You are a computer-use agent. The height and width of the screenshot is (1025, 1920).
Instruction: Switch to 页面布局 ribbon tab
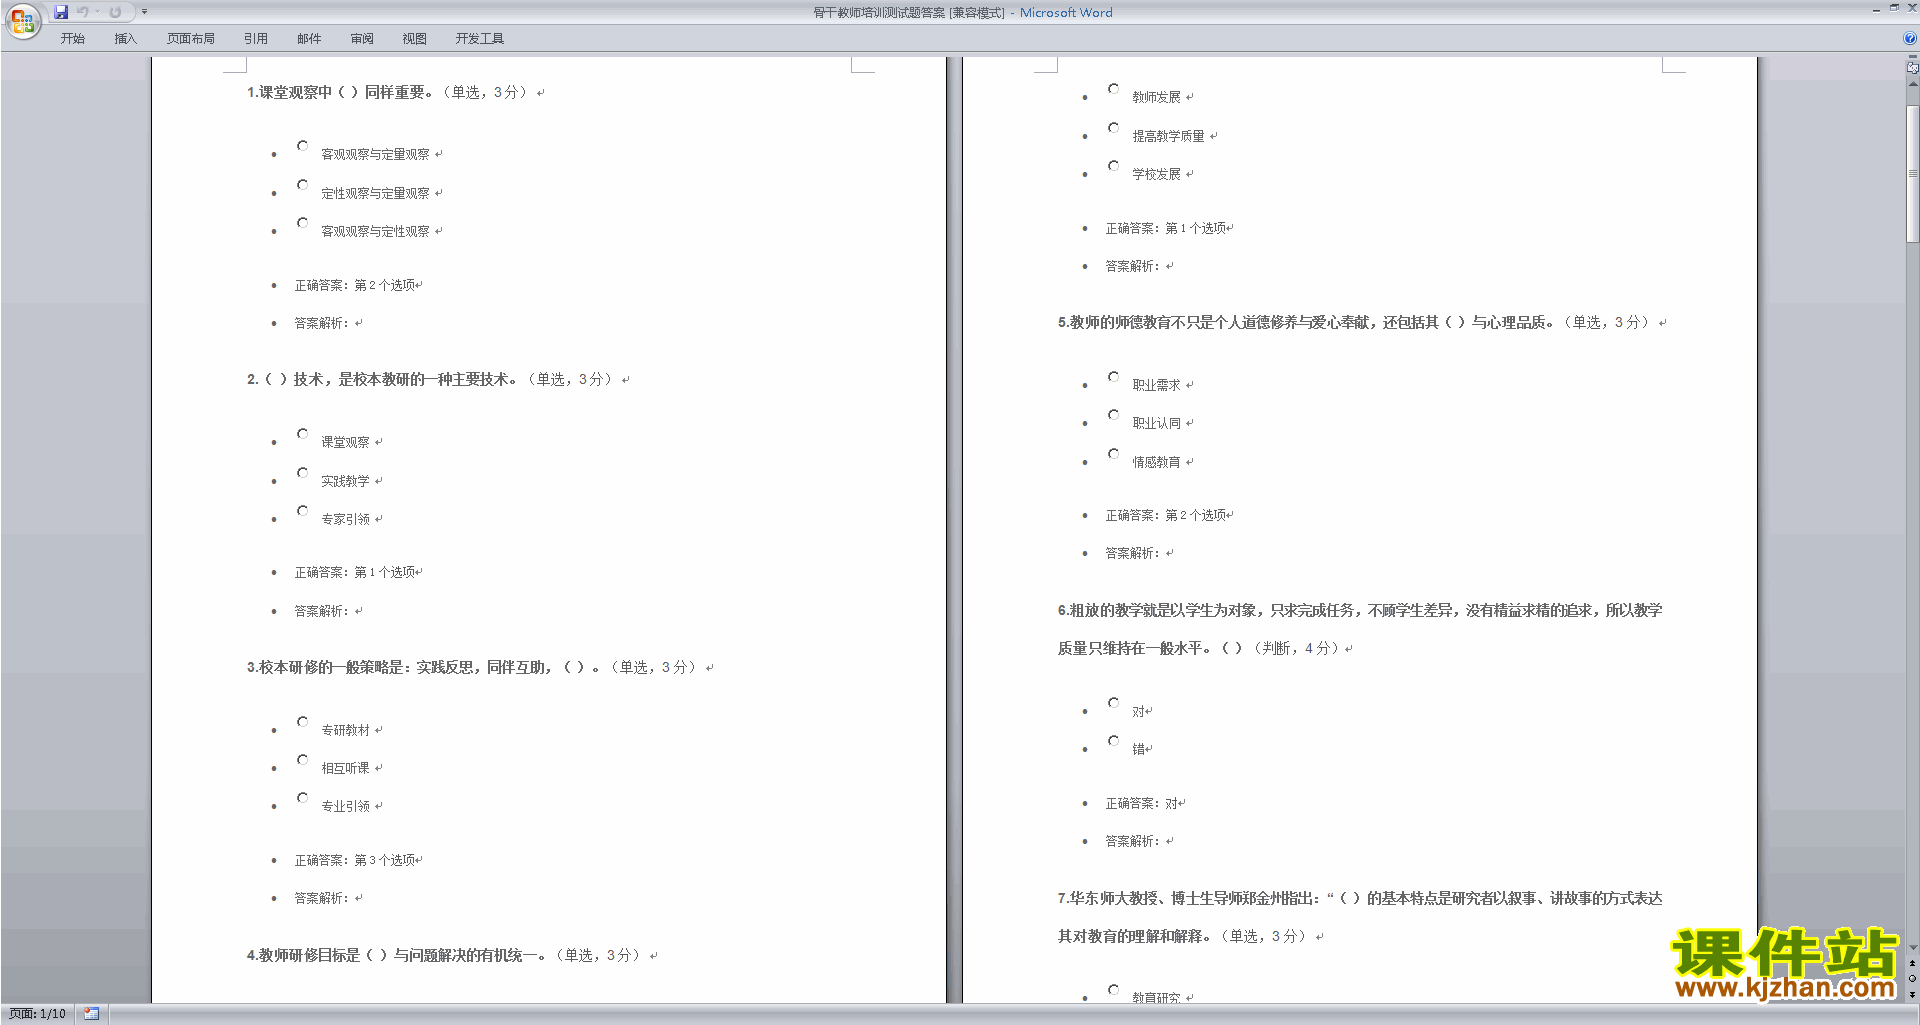[190, 38]
